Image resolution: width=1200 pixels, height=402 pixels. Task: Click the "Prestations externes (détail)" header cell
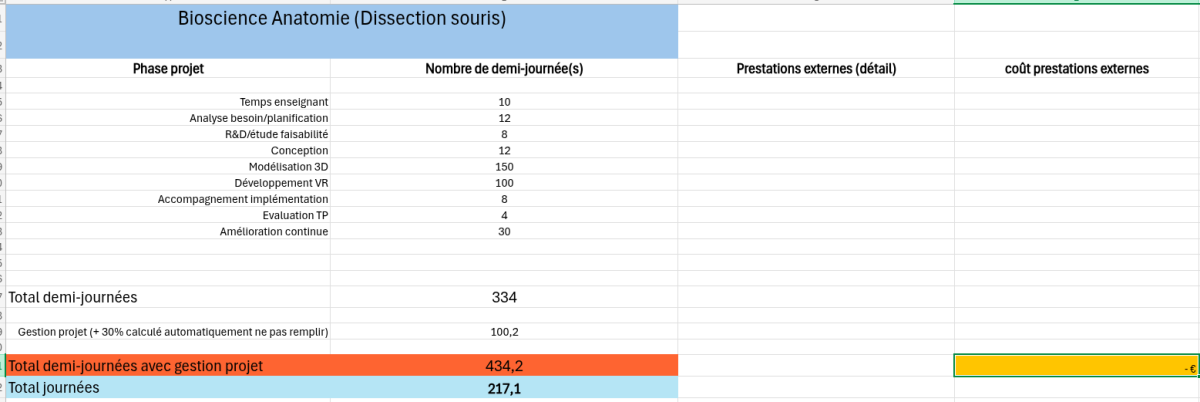click(815, 69)
